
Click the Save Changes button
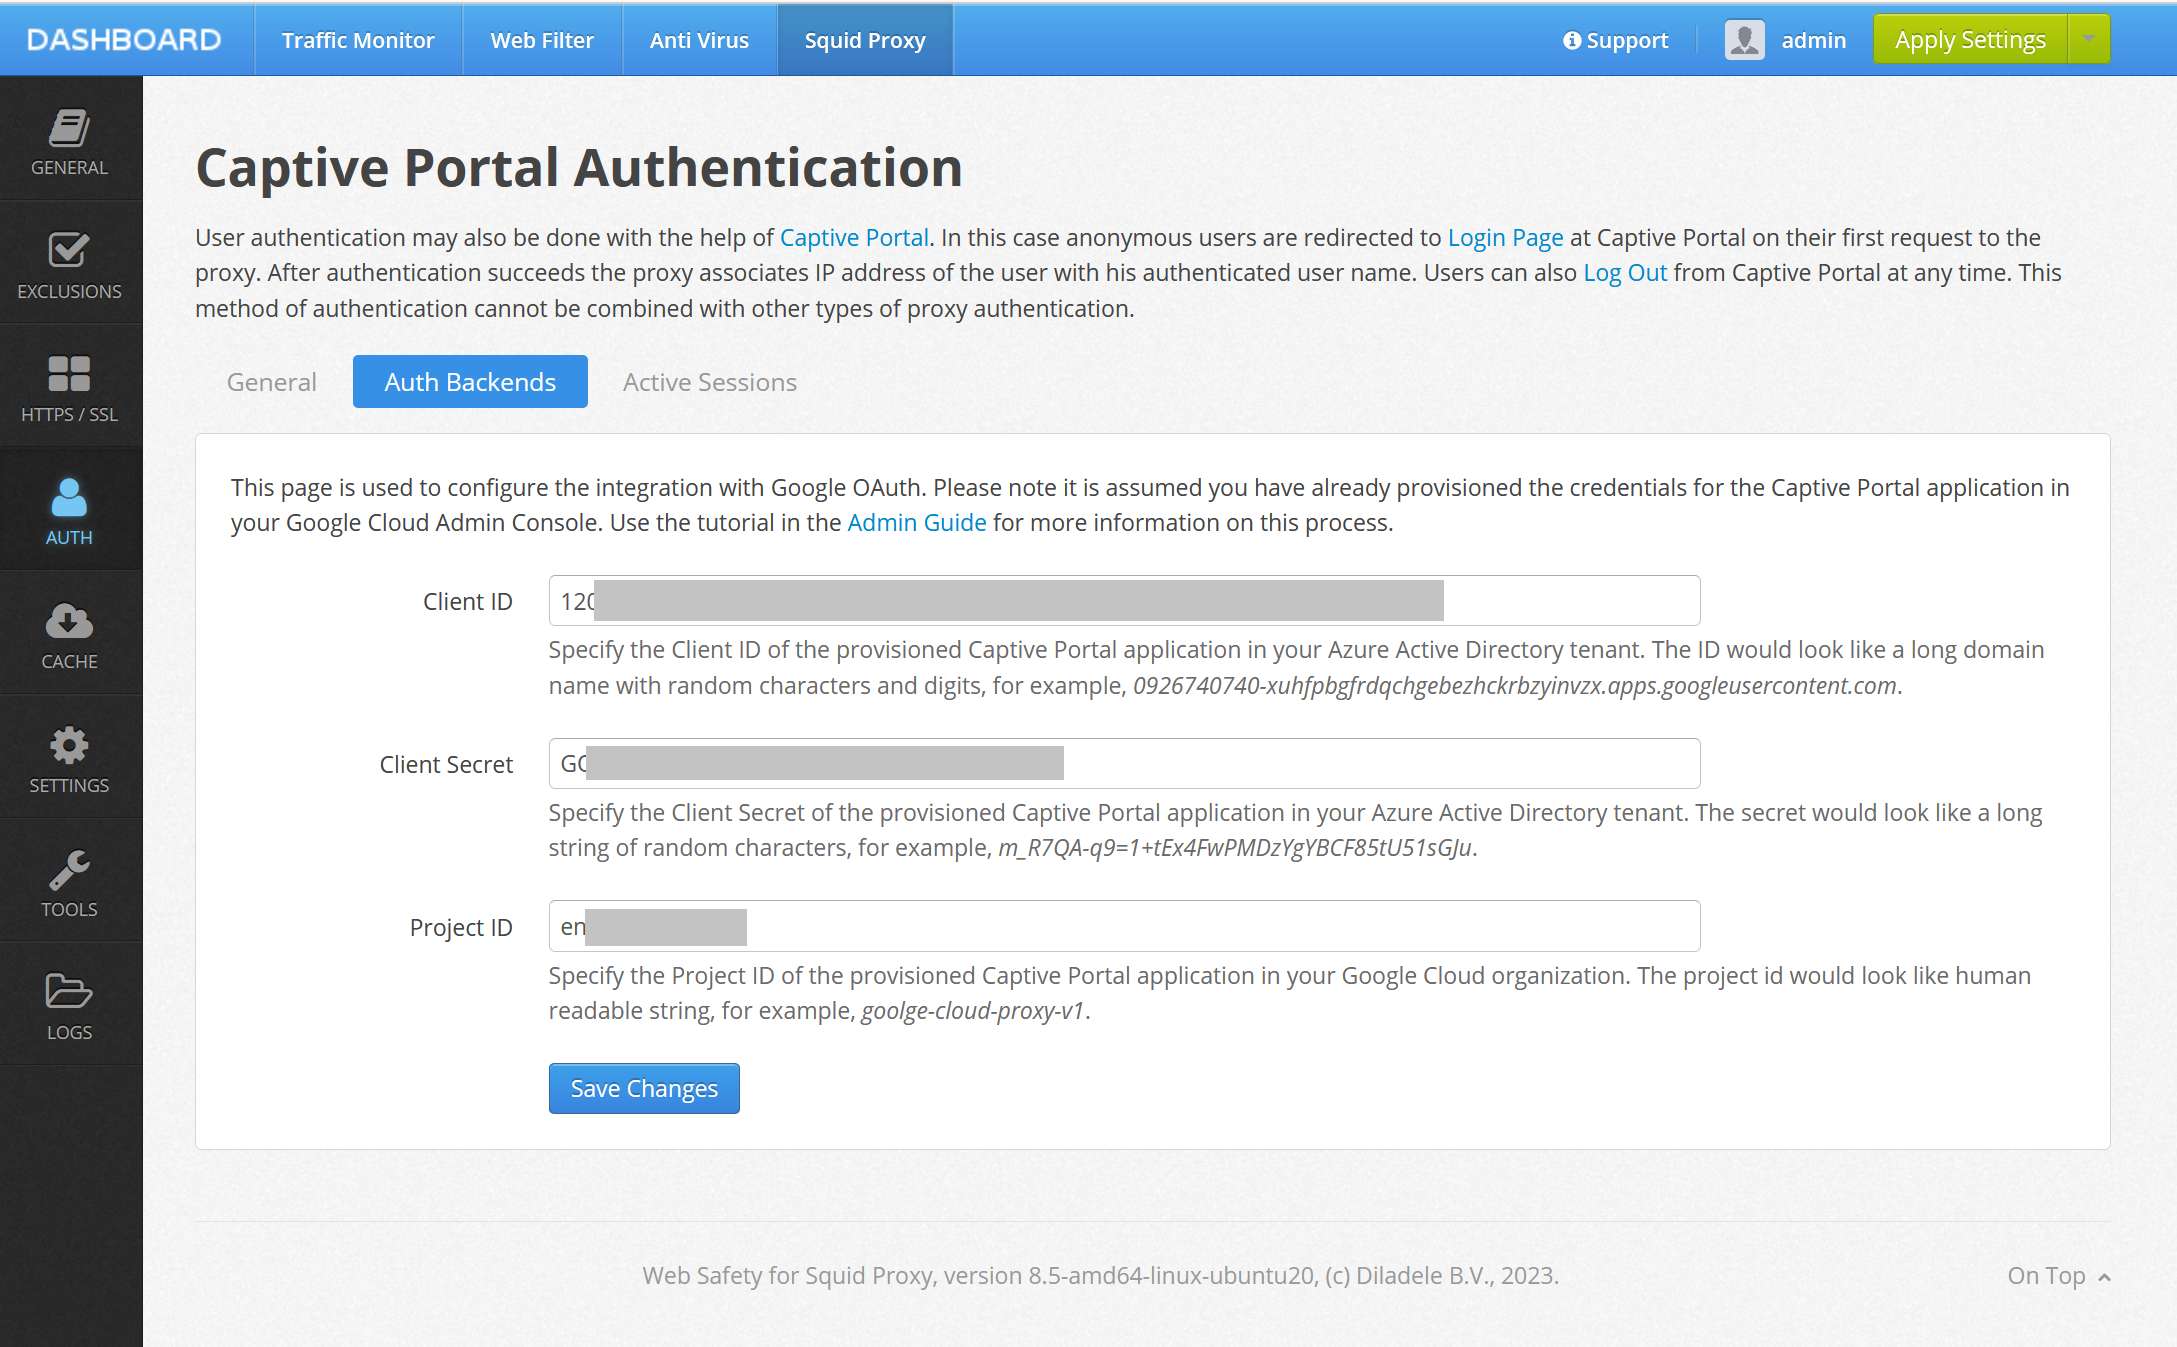click(x=644, y=1088)
